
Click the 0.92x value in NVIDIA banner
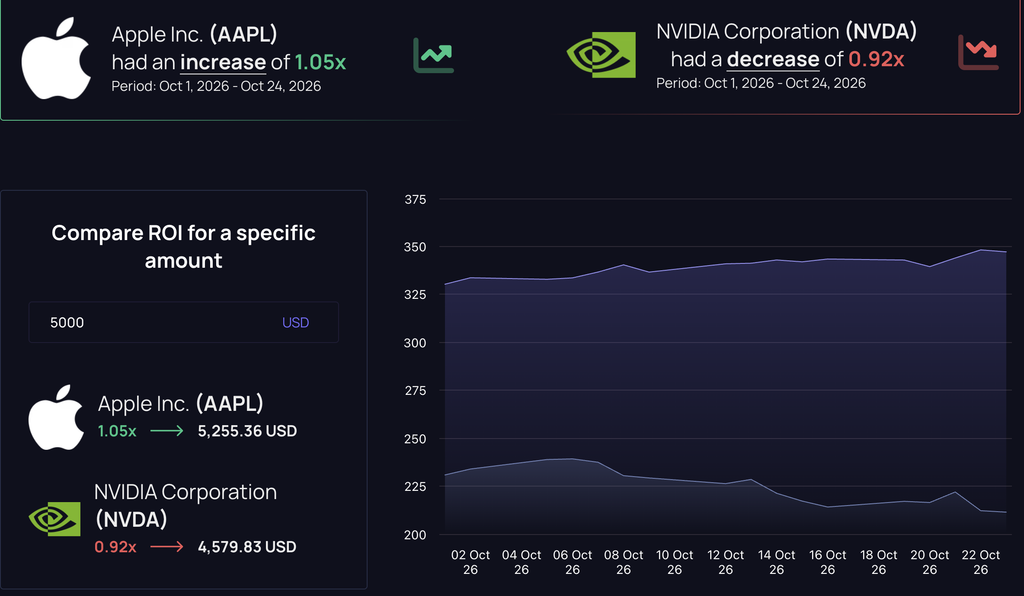(876, 59)
